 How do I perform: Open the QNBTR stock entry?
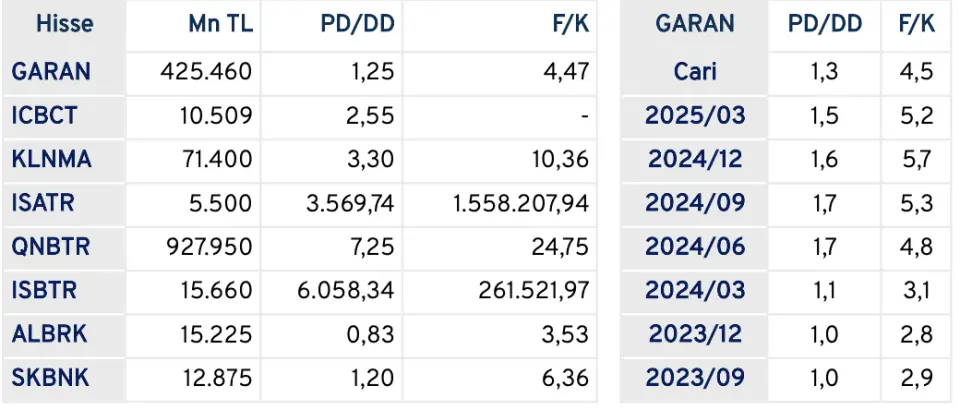(51, 247)
